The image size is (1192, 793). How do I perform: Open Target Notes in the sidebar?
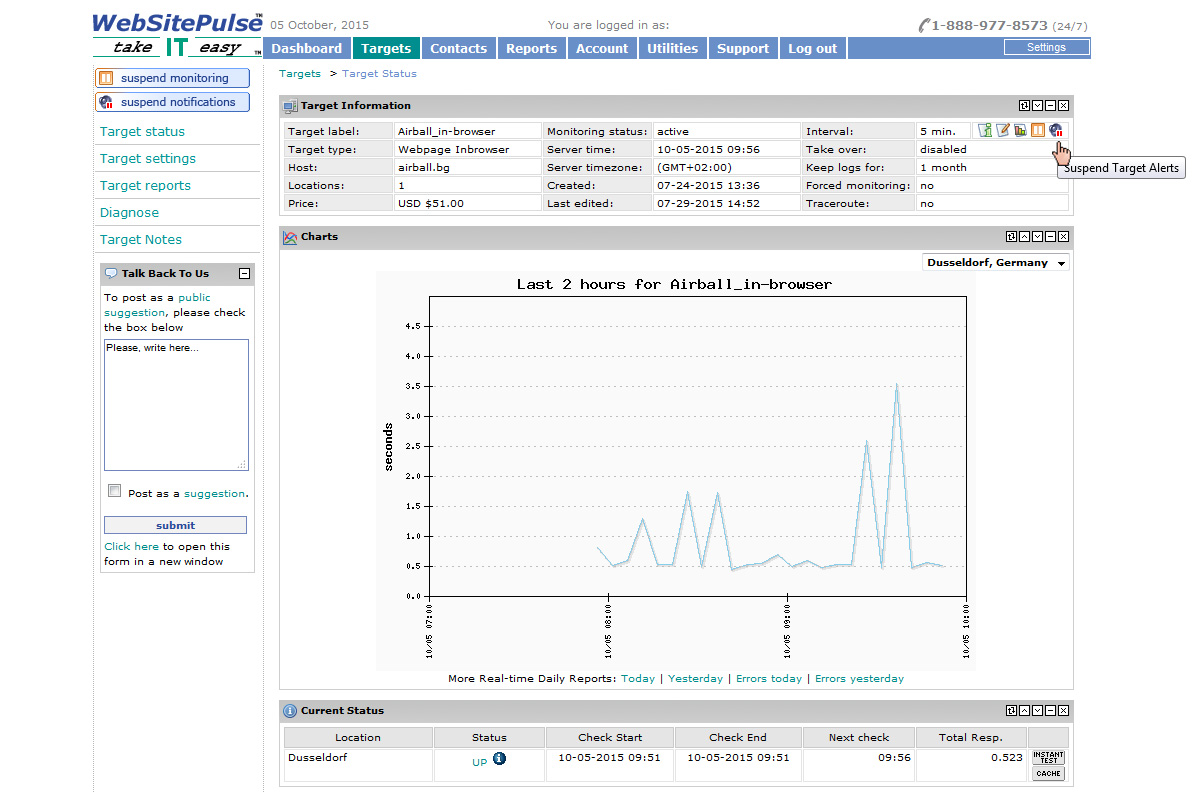pyautogui.click(x=141, y=239)
